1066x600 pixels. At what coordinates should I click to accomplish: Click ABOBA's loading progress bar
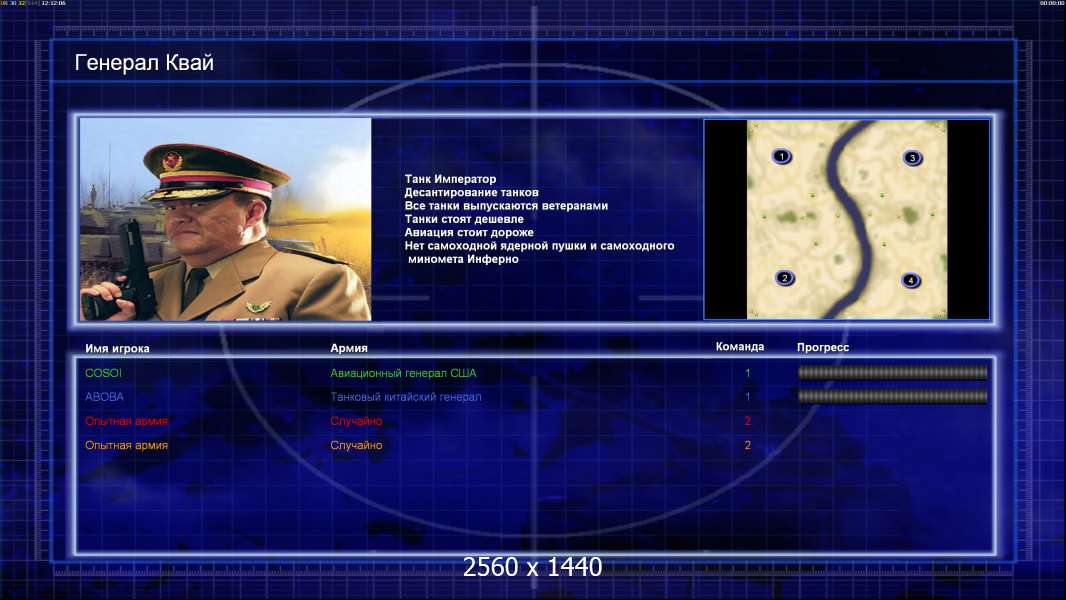click(893, 396)
